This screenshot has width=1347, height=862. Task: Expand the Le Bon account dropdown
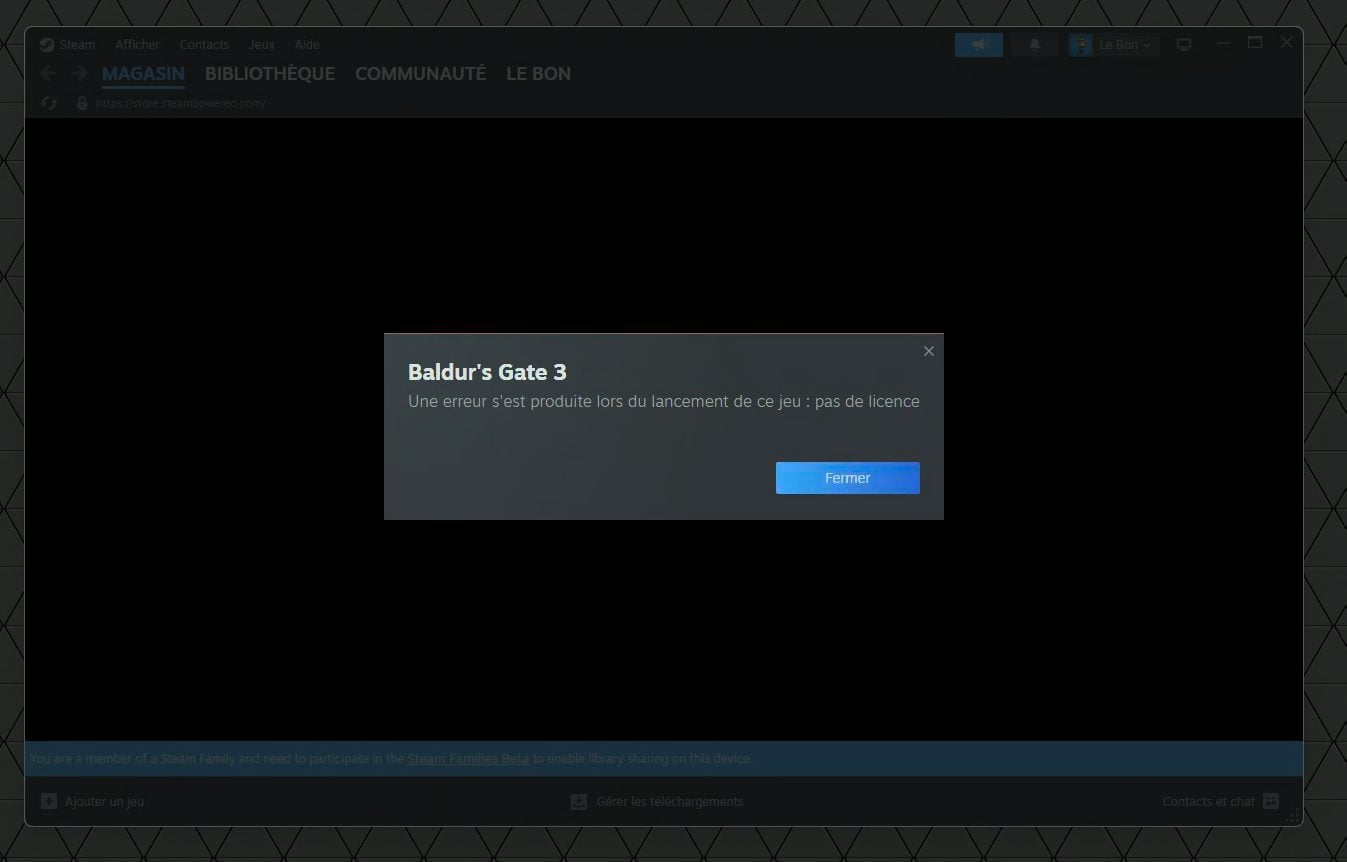click(1114, 45)
